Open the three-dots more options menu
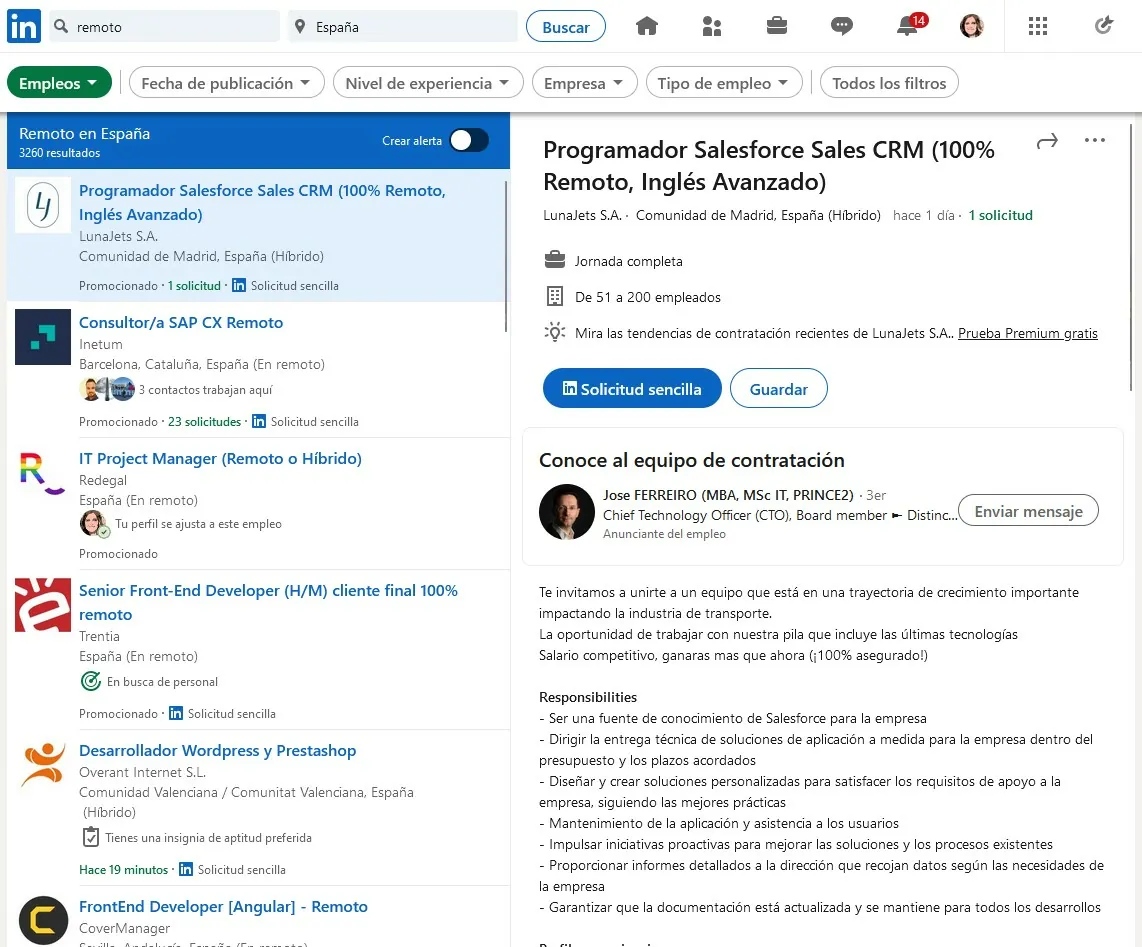The height and width of the screenshot is (947, 1142). click(x=1095, y=140)
